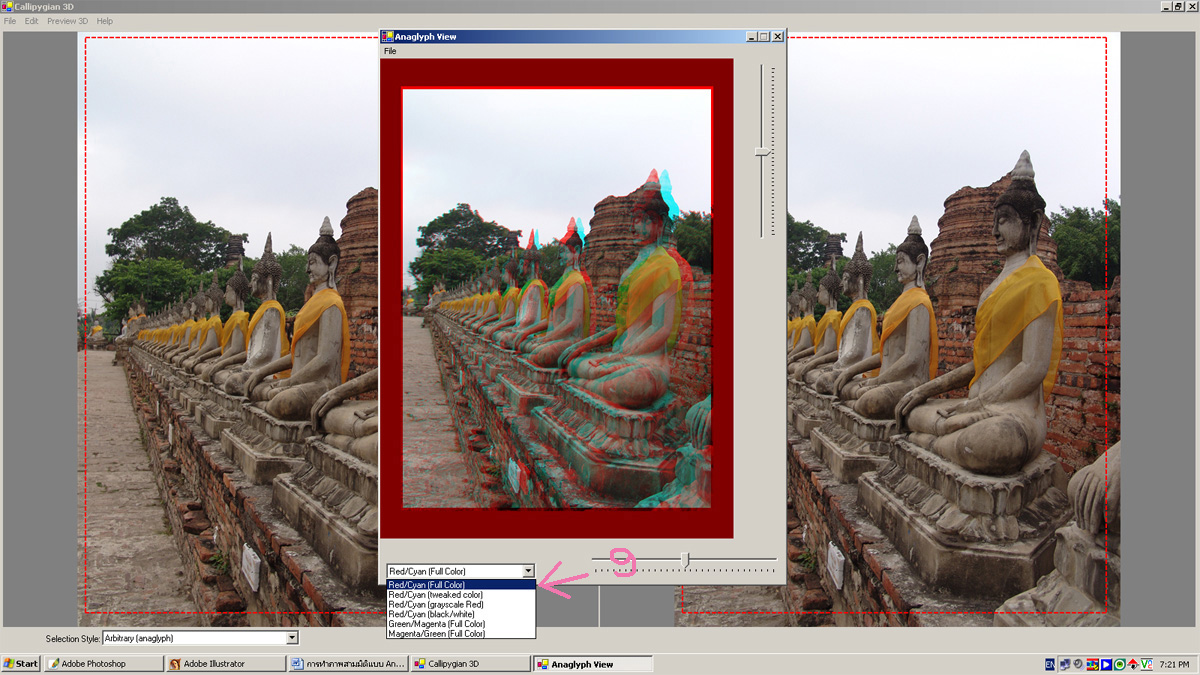This screenshot has height=675, width=1200.
Task: Click the V2 tray icon
Action: pyautogui.click(x=1146, y=664)
